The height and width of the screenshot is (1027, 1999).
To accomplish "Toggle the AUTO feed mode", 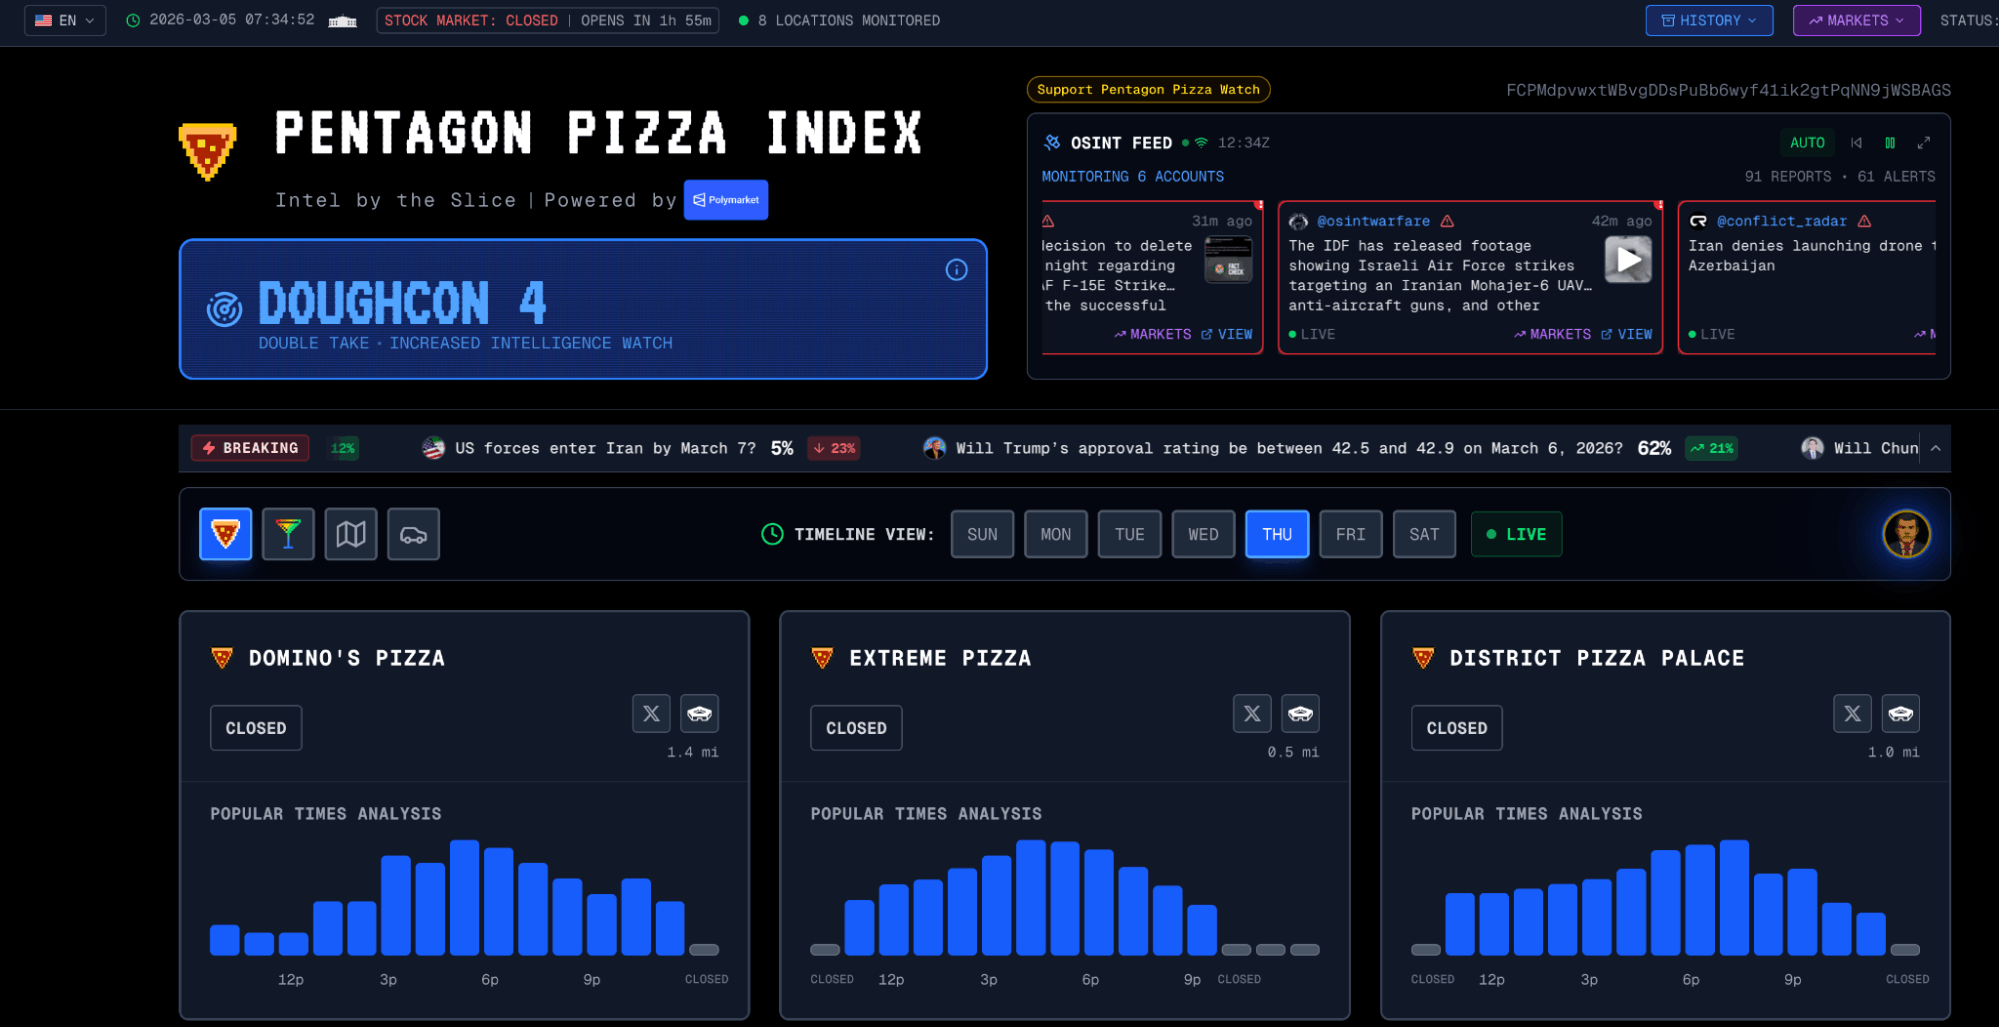I will coord(1807,143).
